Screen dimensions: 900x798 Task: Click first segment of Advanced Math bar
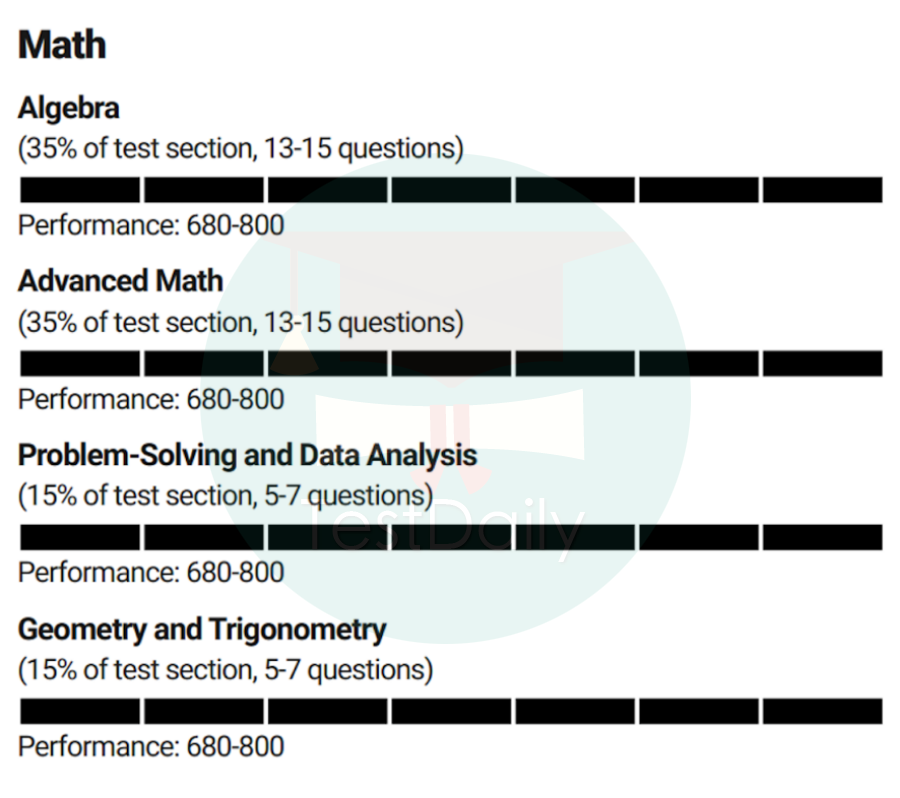80,363
